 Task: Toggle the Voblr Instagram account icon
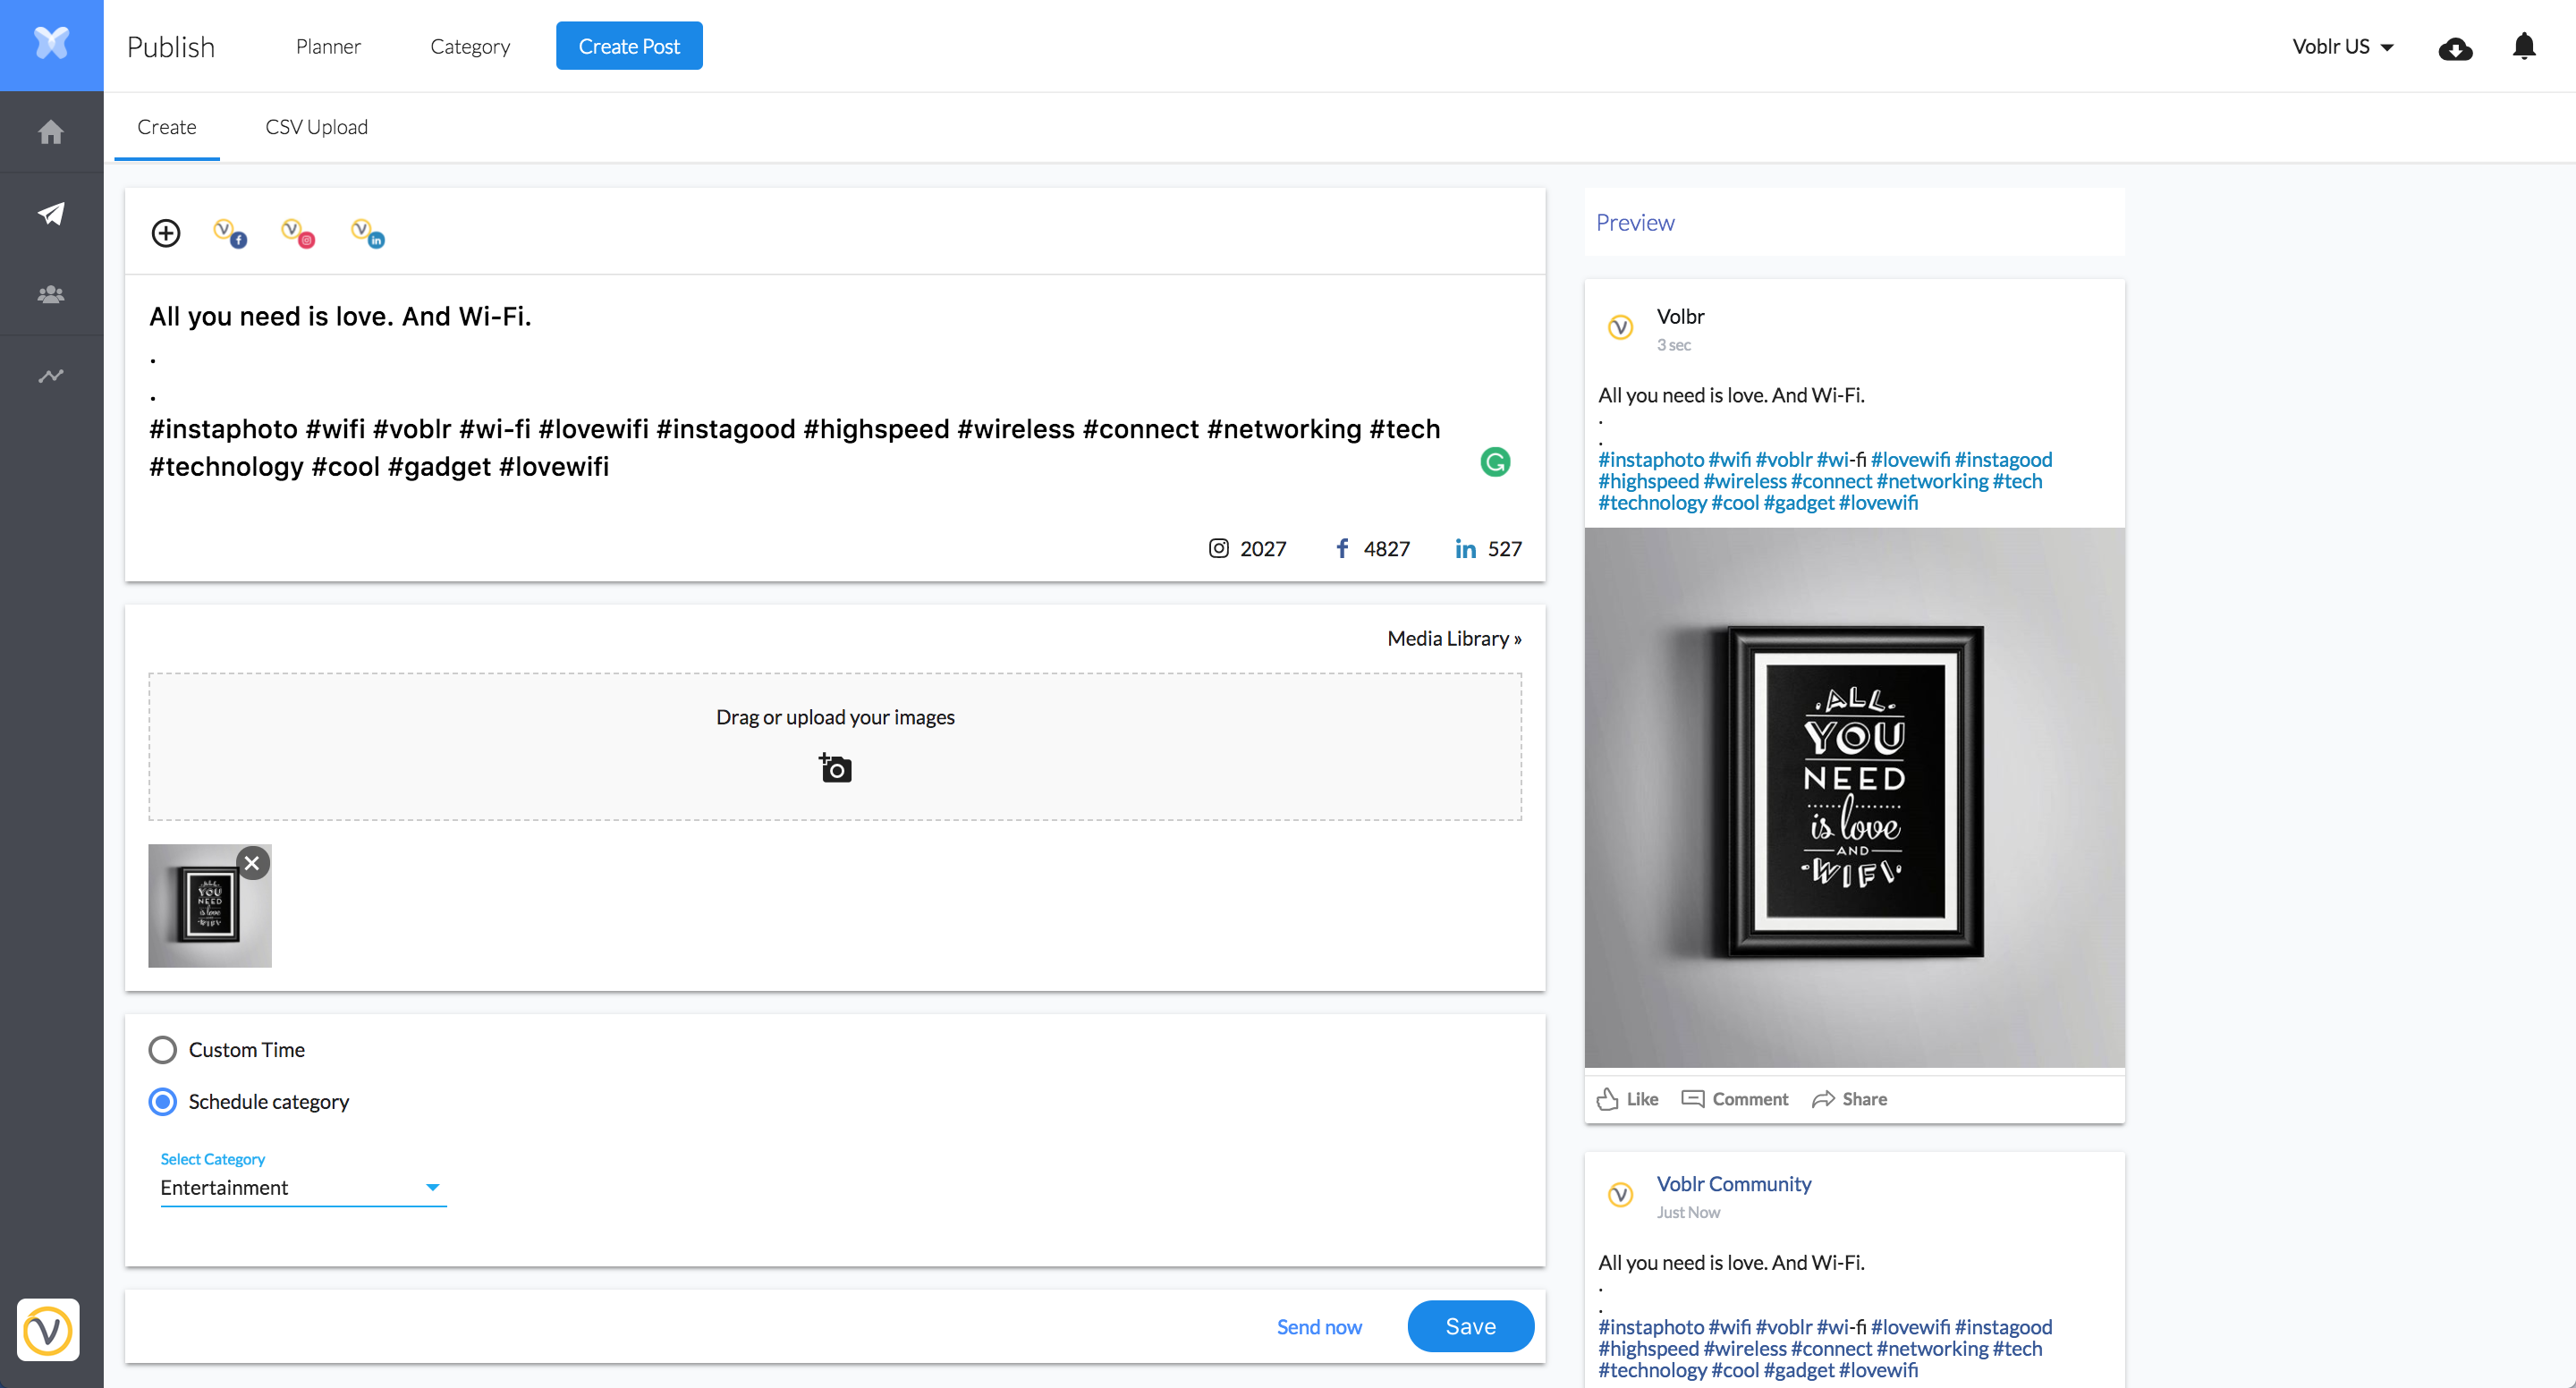(298, 233)
